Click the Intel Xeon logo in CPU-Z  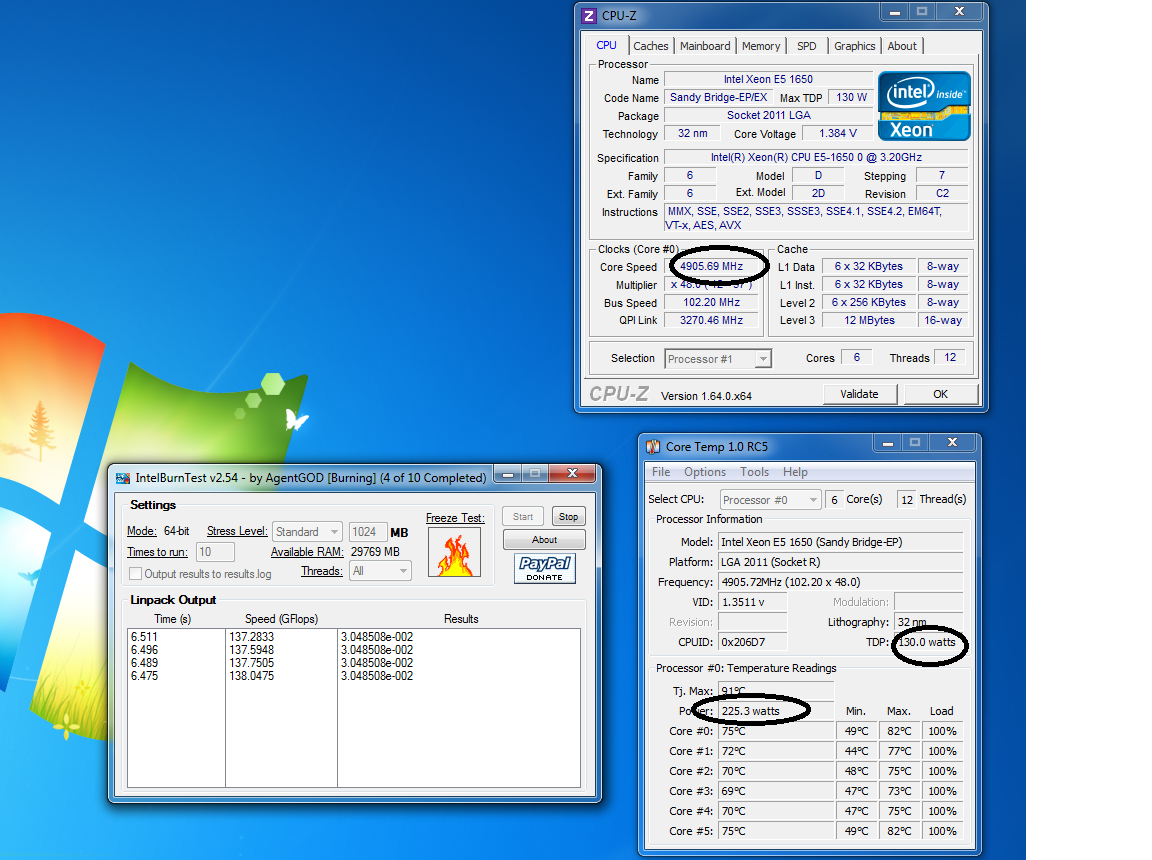click(924, 106)
